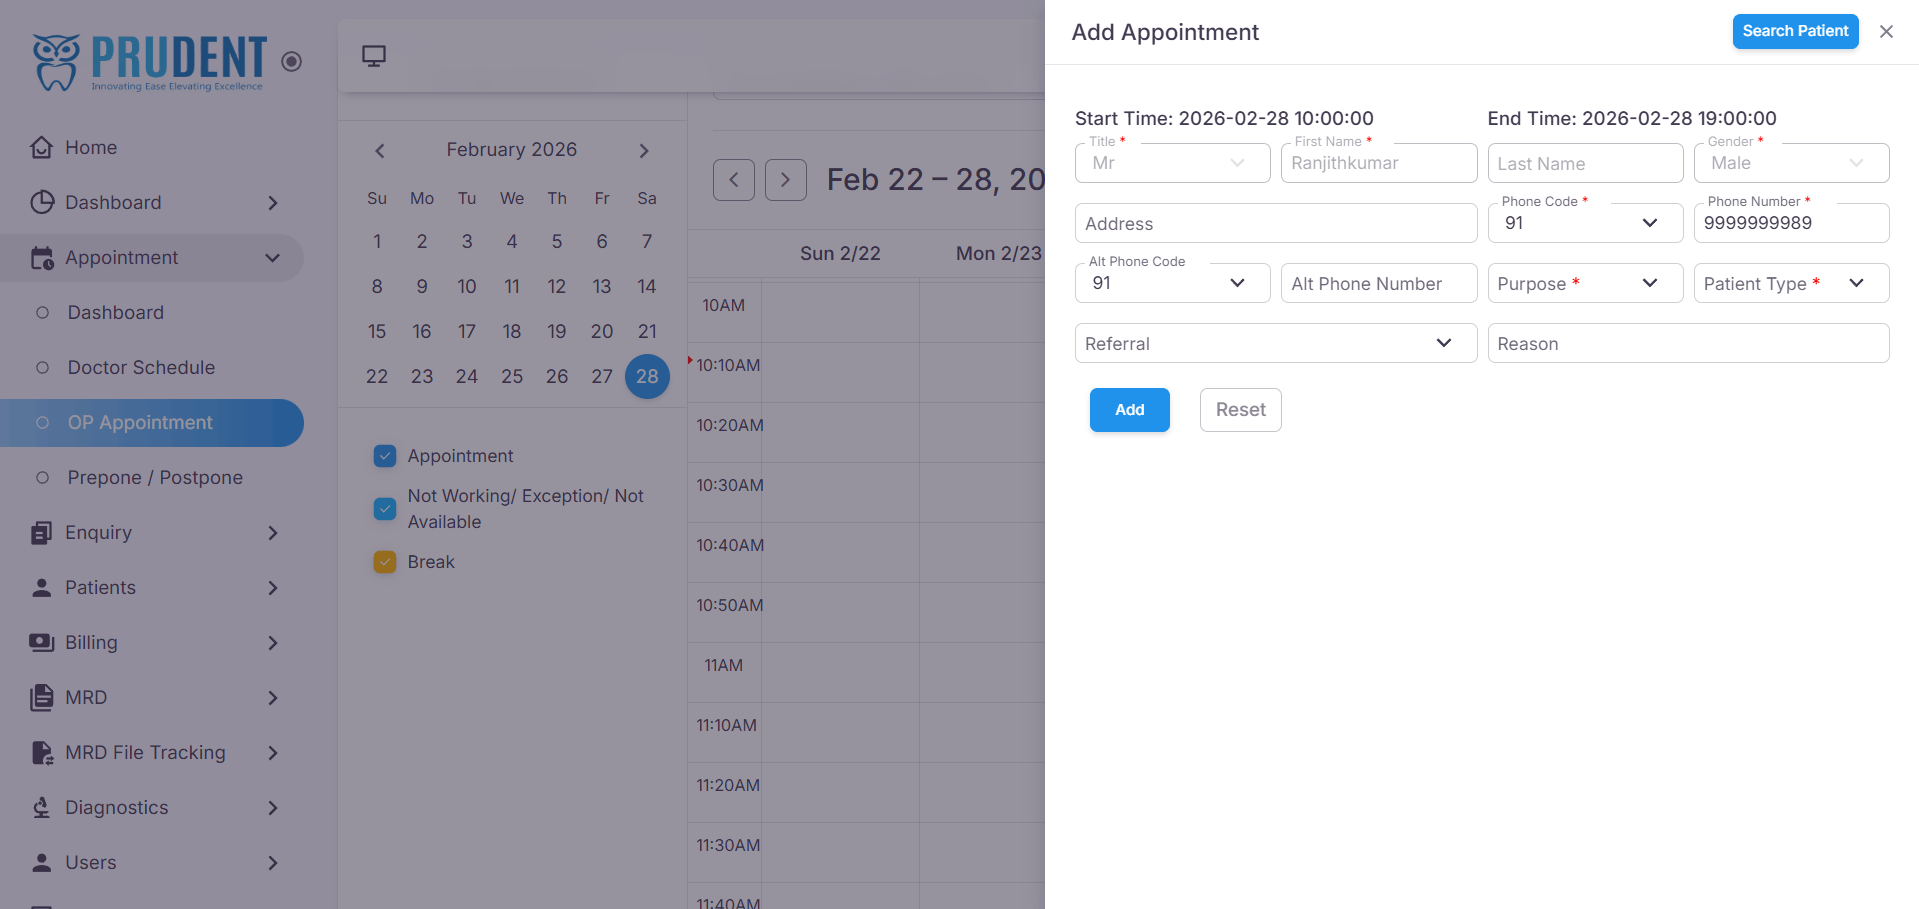Click the Add button
The width and height of the screenshot is (1919, 909).
coord(1130,410)
